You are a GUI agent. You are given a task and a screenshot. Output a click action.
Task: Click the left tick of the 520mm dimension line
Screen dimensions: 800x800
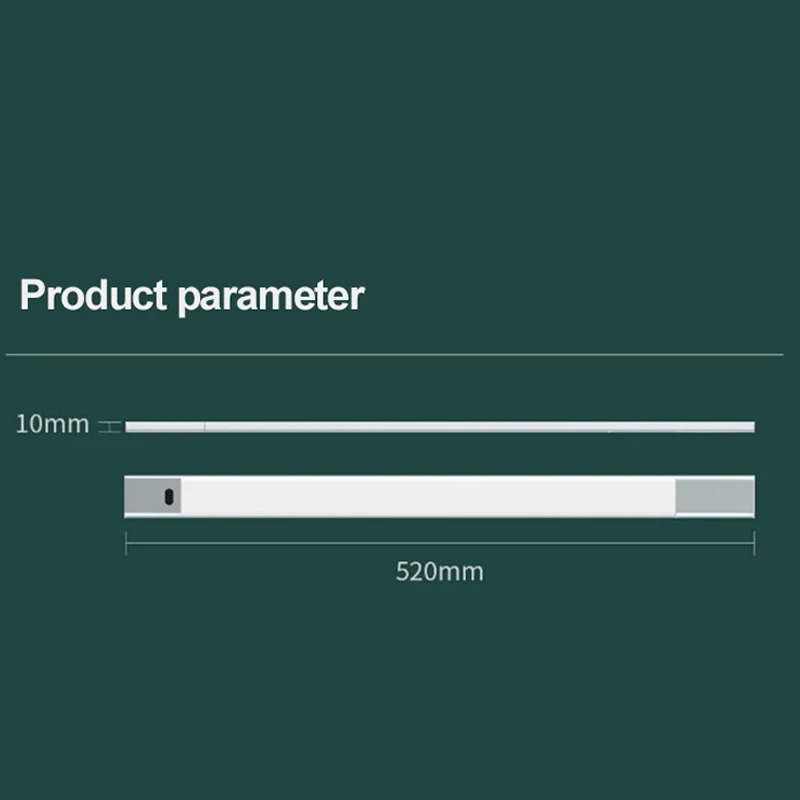(x=126, y=543)
